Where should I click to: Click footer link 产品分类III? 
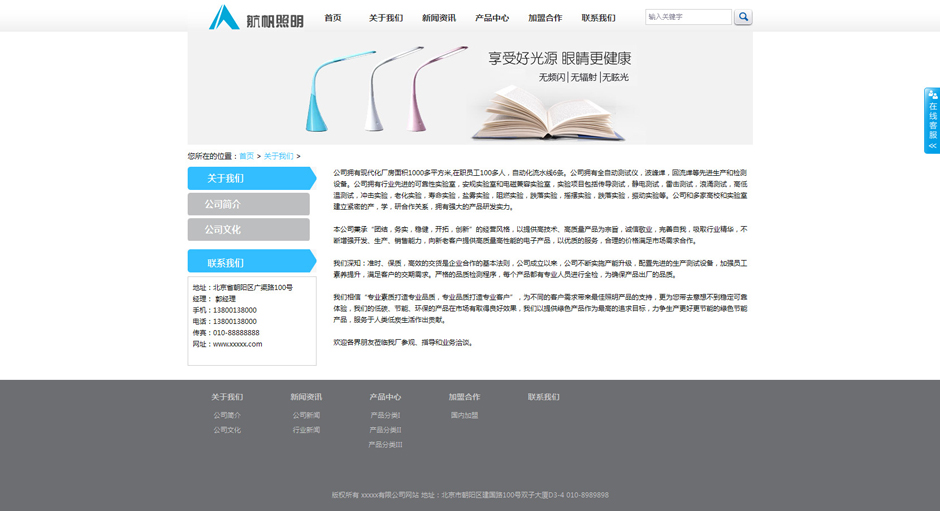click(385, 444)
